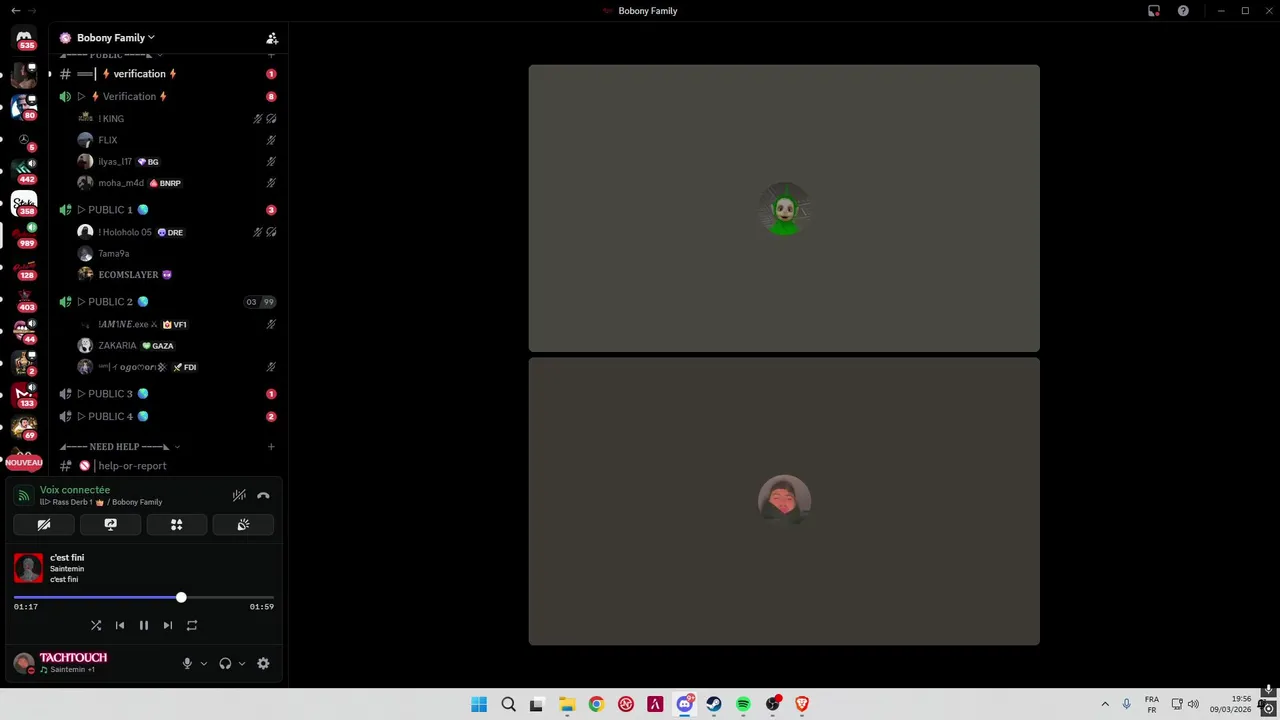1280x720 pixels.
Task: Seek the song progress slider handle
Action: click(x=181, y=597)
